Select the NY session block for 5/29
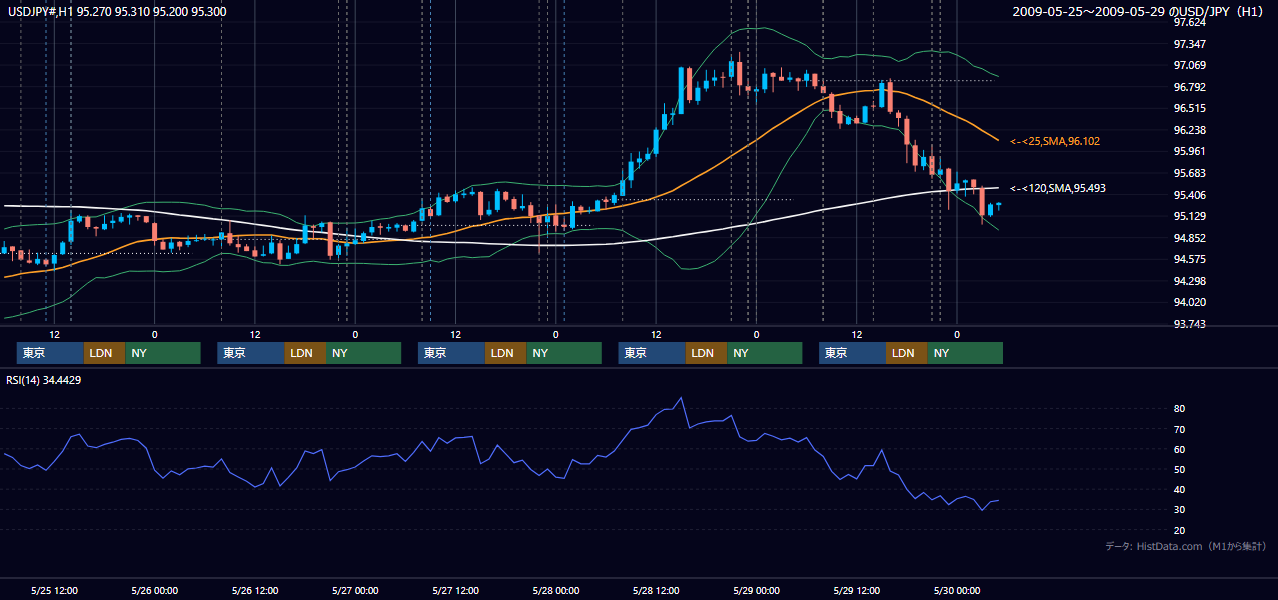The height and width of the screenshot is (600, 1278). click(x=965, y=353)
